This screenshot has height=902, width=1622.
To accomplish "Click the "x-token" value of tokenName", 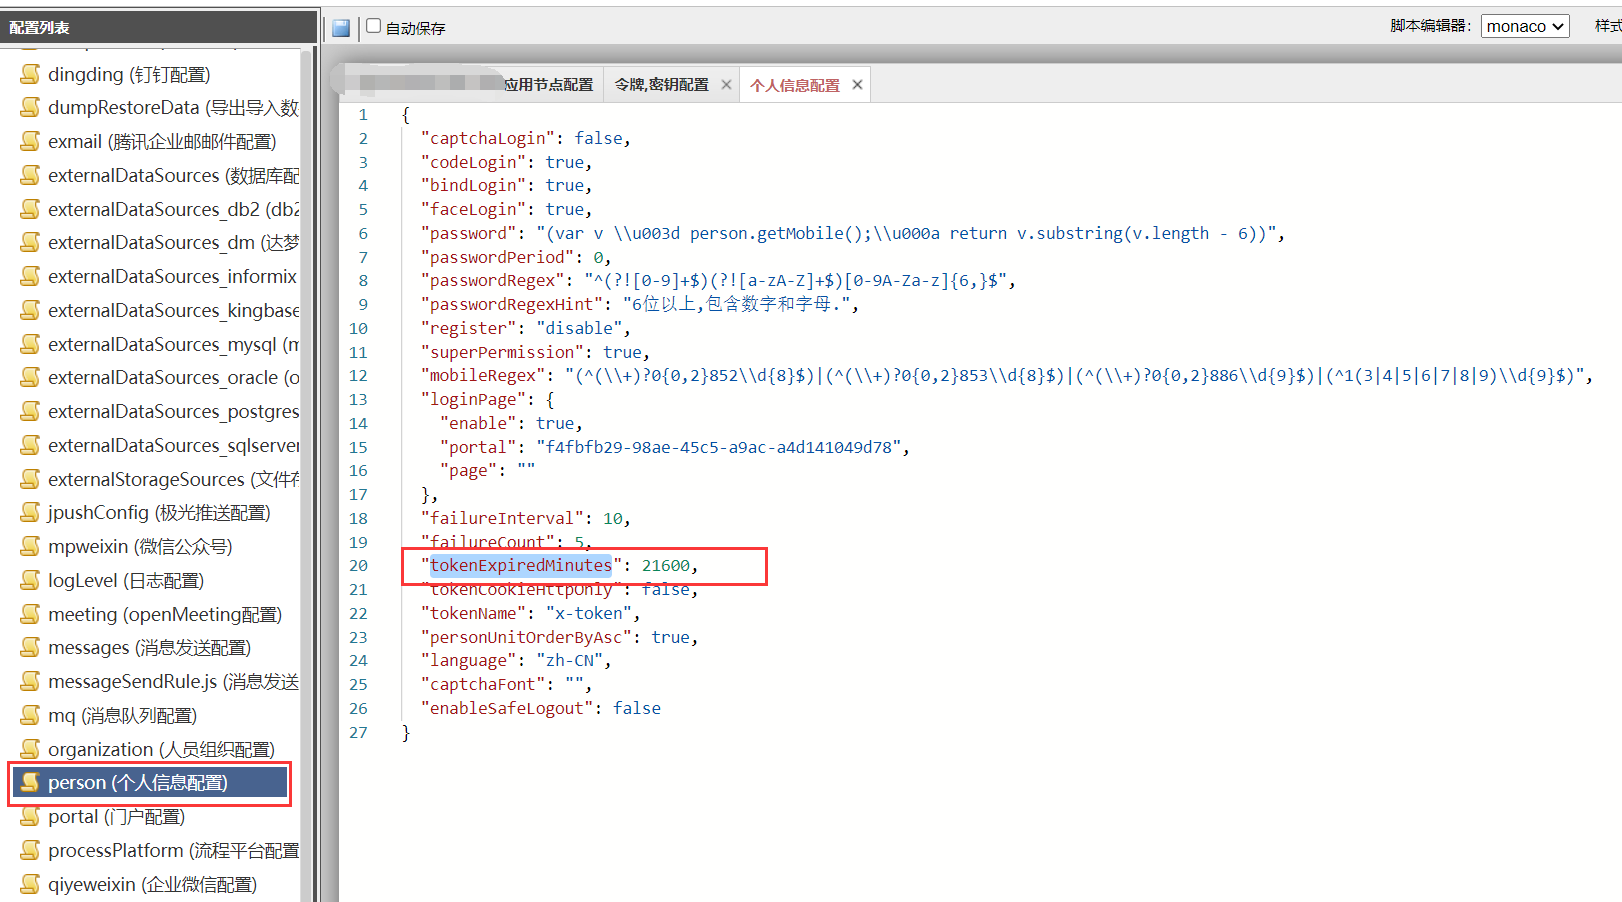I will pos(589,613).
